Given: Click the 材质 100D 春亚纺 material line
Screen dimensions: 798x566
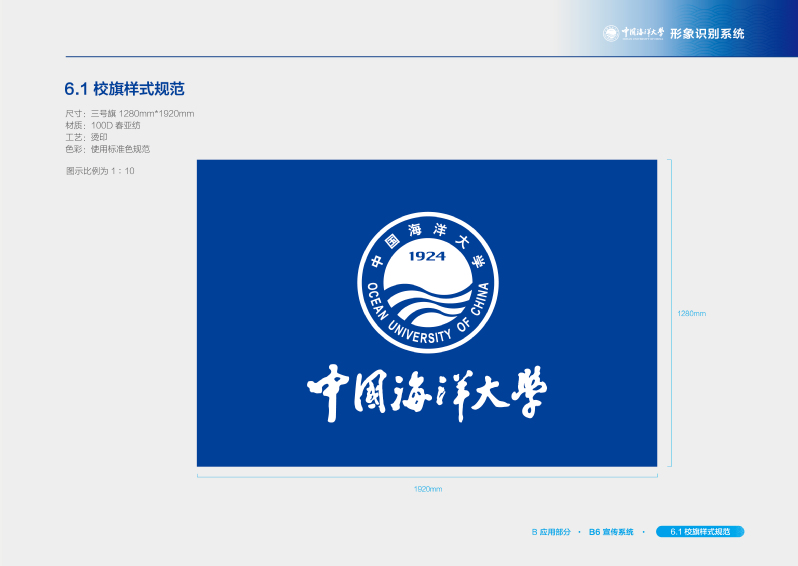Looking at the screenshot, I should click(103, 125).
